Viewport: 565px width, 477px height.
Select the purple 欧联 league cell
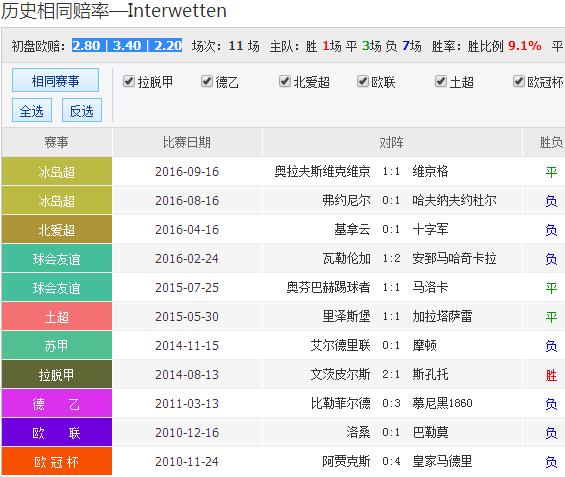tap(57, 432)
